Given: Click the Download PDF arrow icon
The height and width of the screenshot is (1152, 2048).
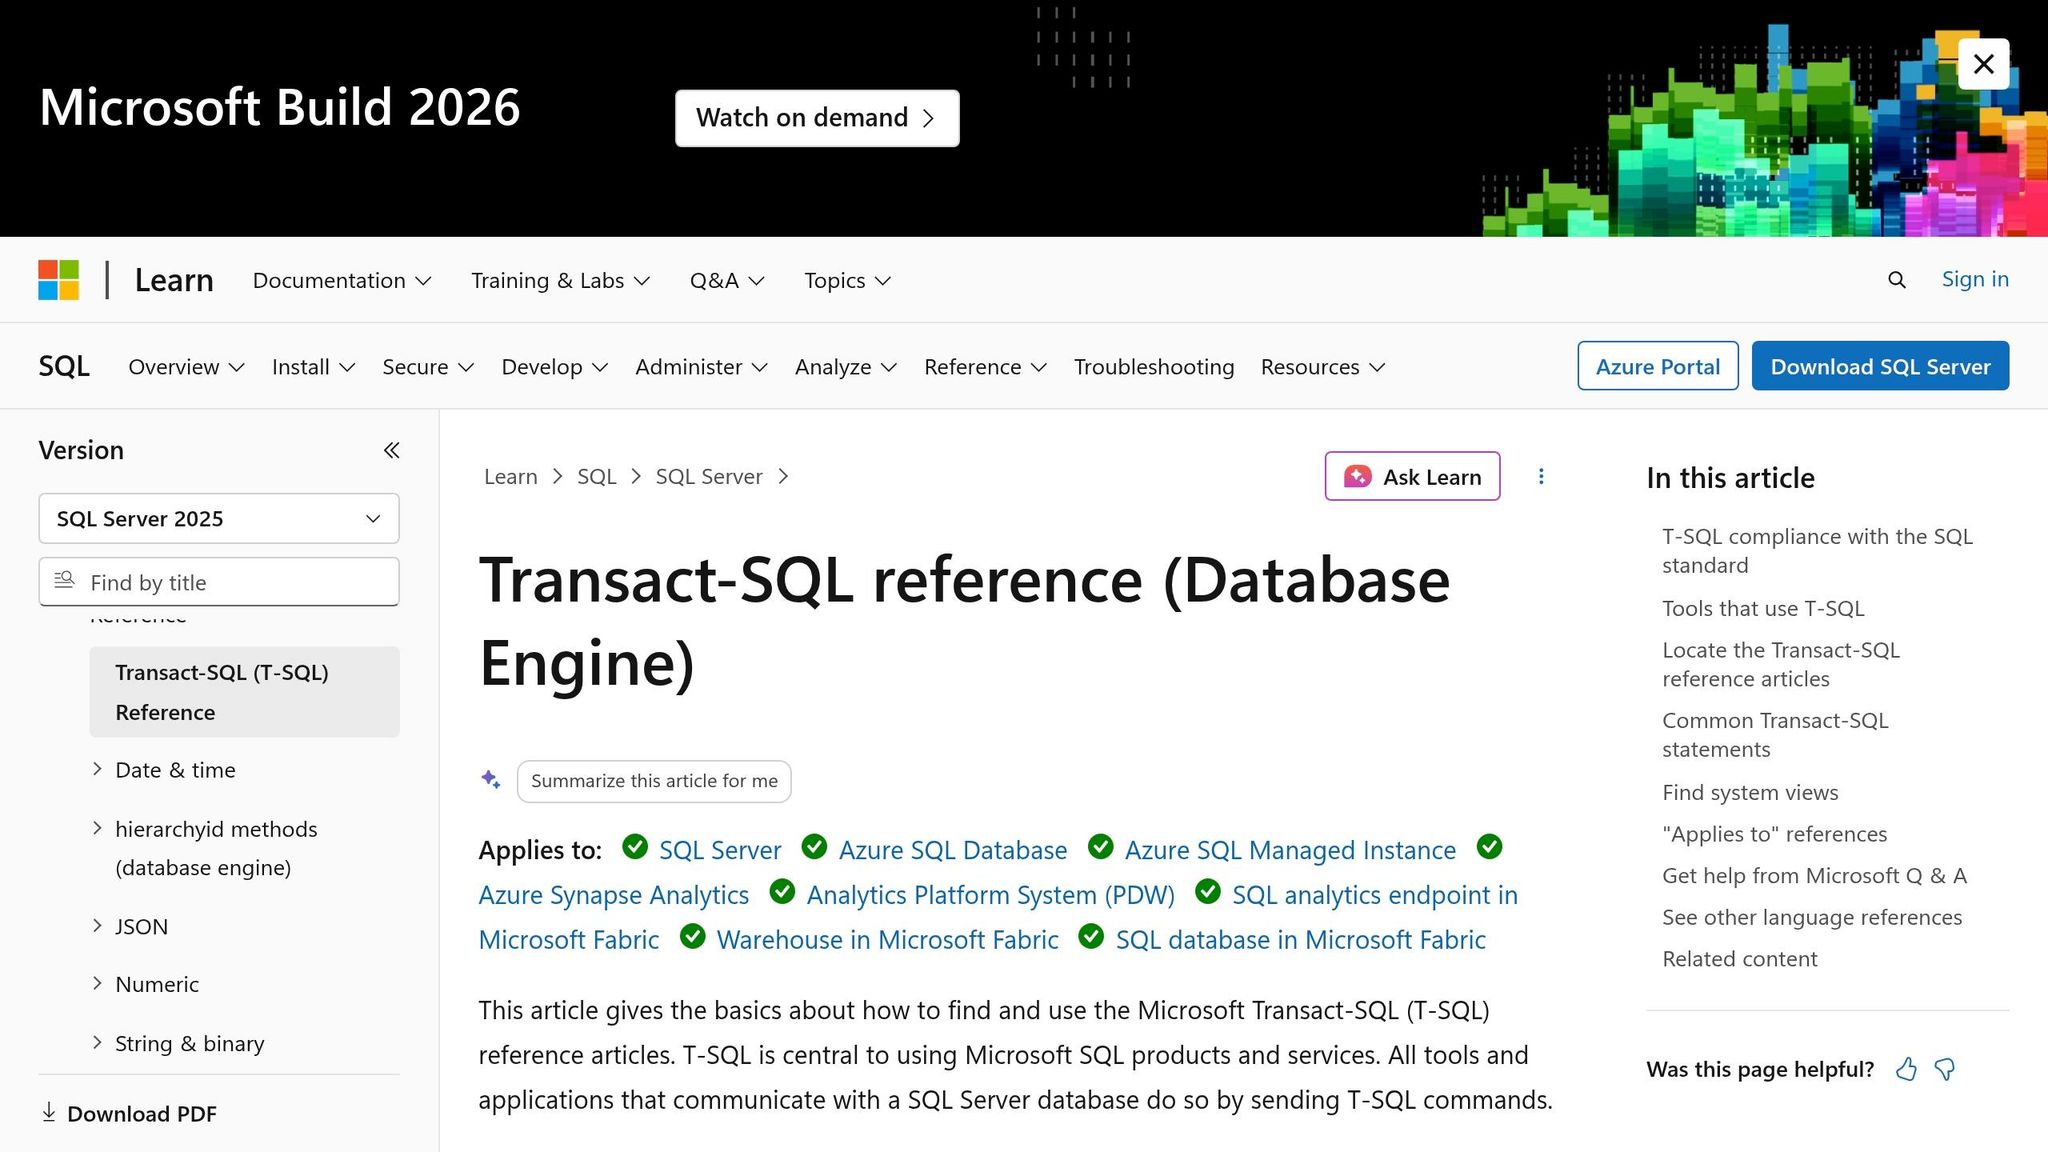Looking at the screenshot, I should (x=49, y=1112).
